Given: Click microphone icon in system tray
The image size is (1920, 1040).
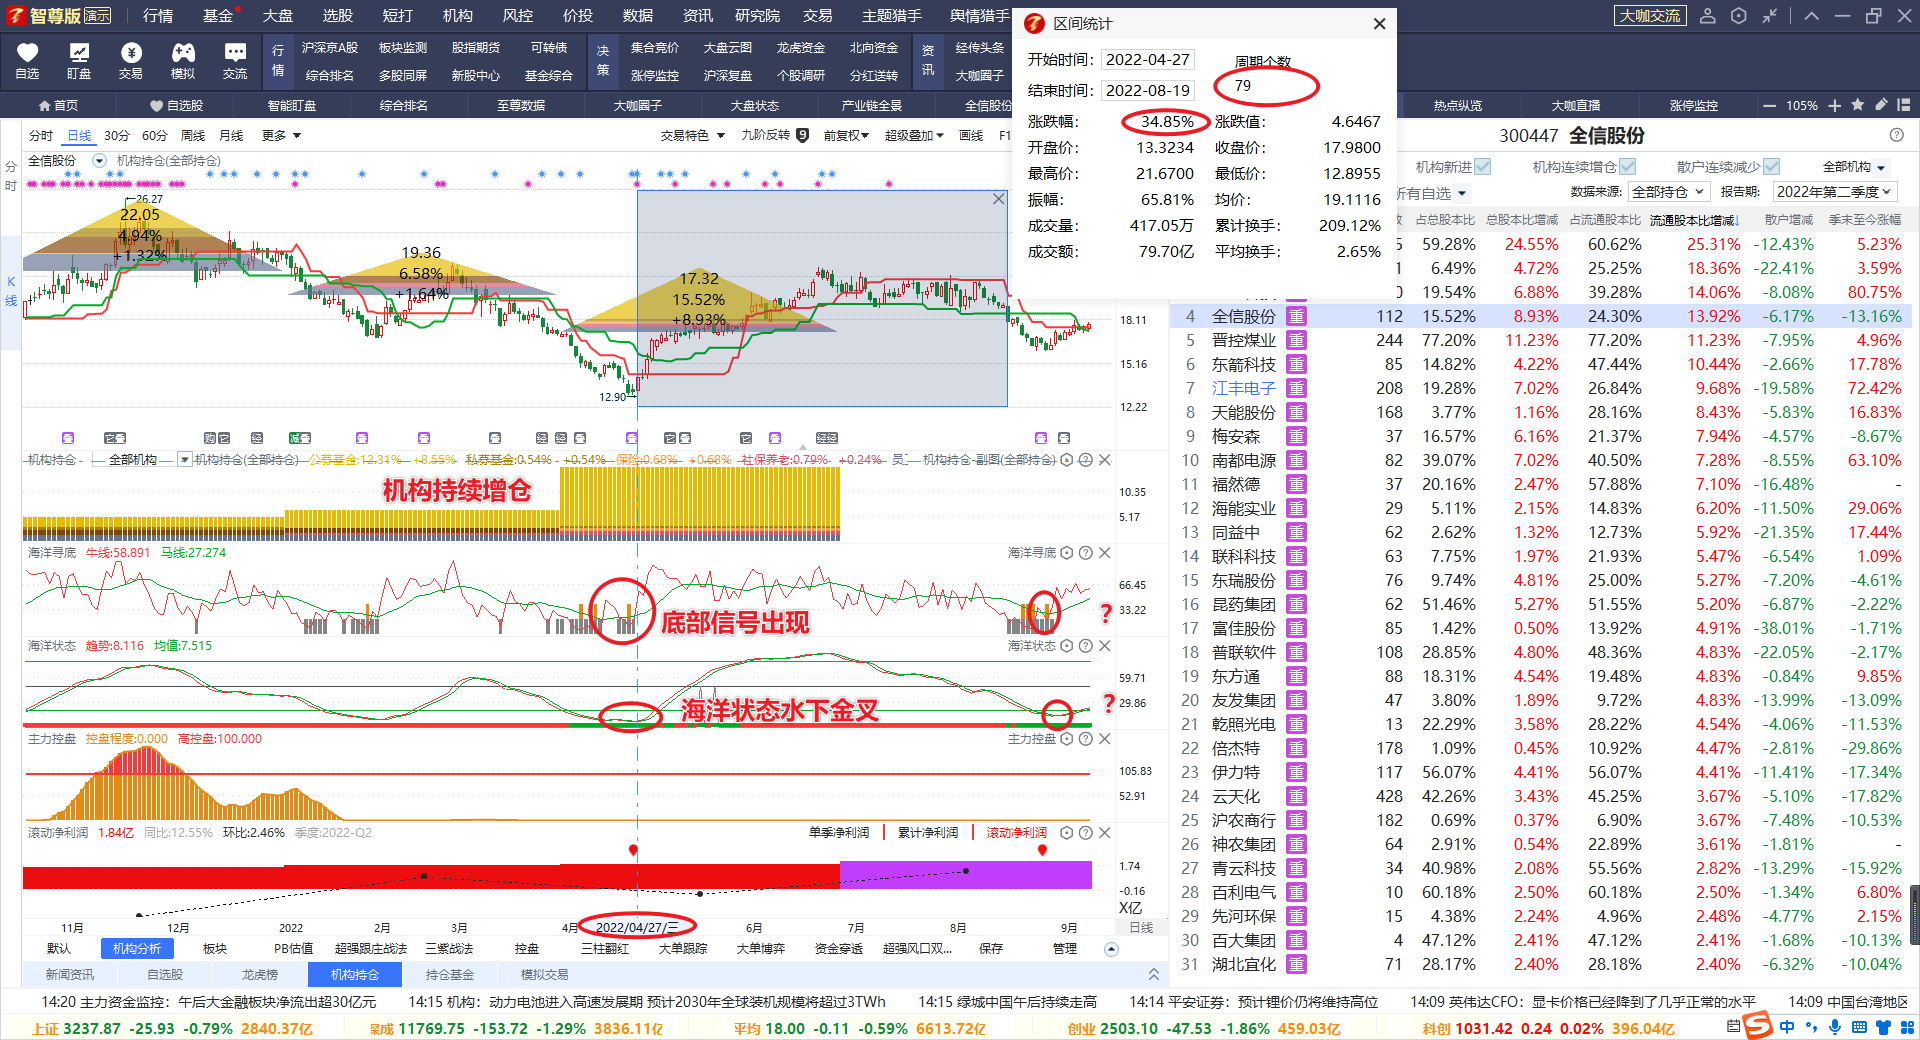Looking at the screenshot, I should coord(1835,1027).
